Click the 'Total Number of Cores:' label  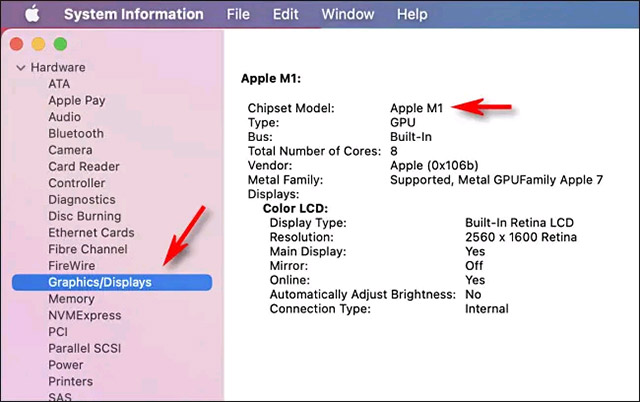[x=314, y=151]
